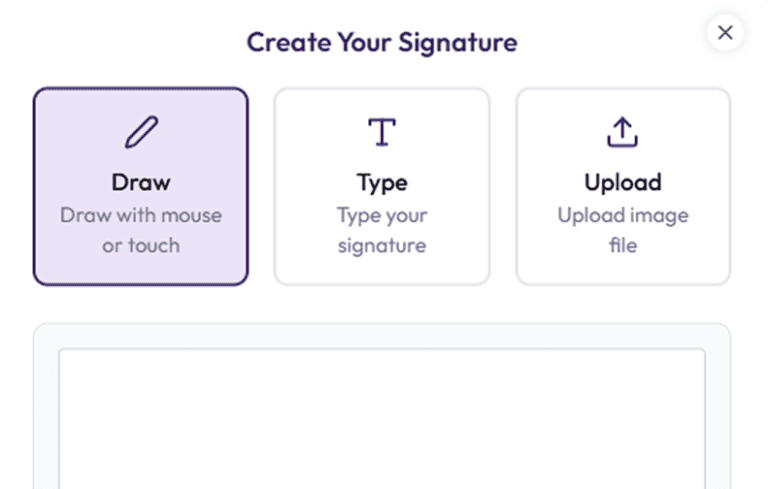
Task: Click the pencil Draw icon
Action: tap(141, 132)
